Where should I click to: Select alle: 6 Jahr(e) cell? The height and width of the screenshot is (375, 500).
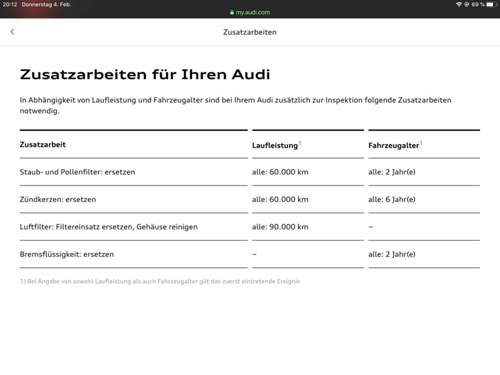(392, 199)
